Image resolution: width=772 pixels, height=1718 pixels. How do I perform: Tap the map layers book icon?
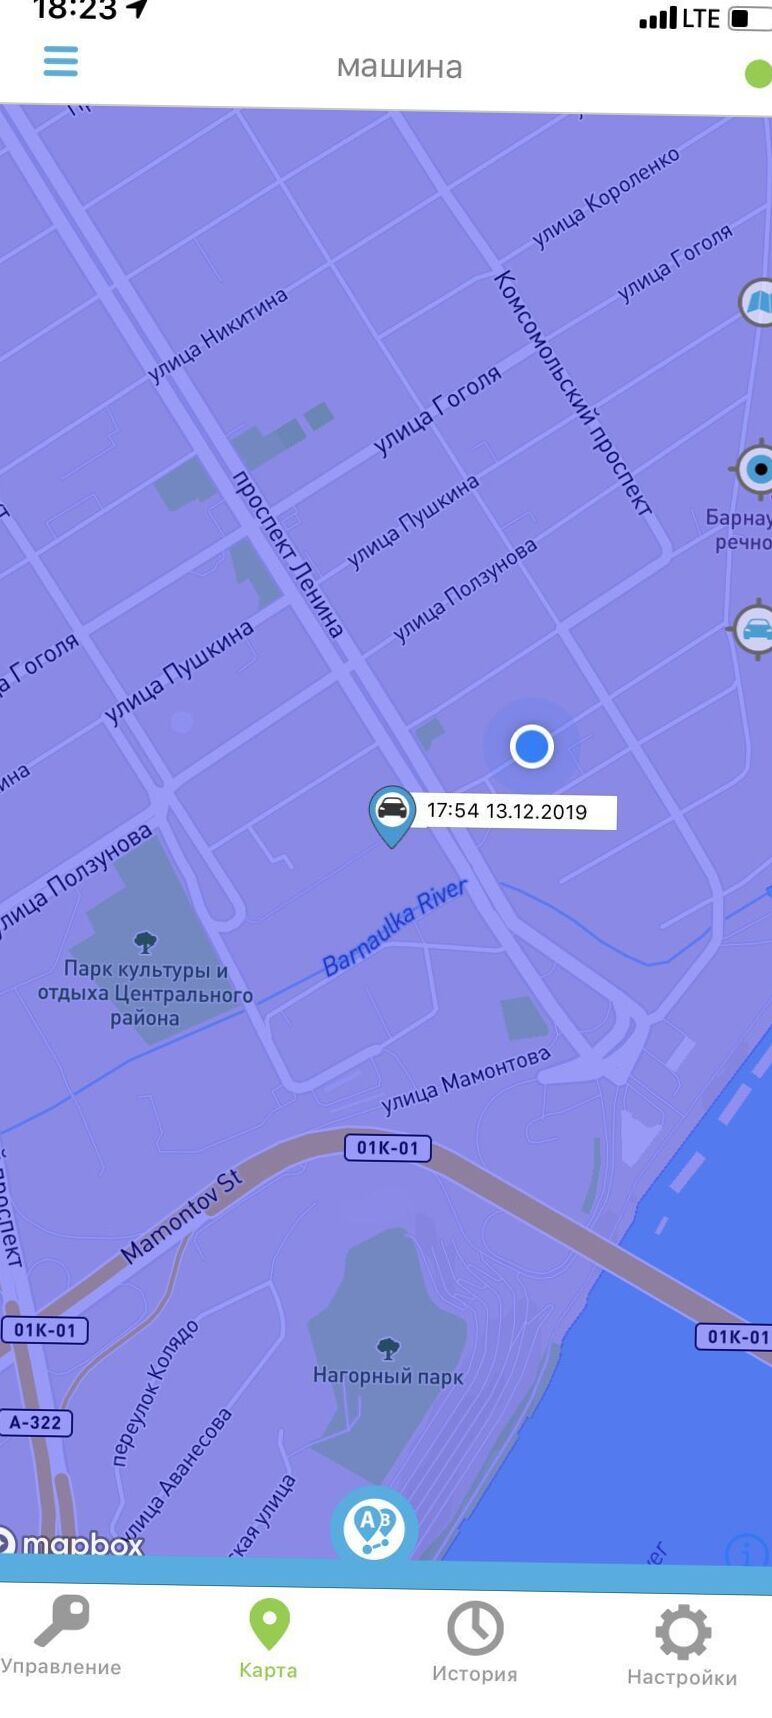(x=757, y=302)
